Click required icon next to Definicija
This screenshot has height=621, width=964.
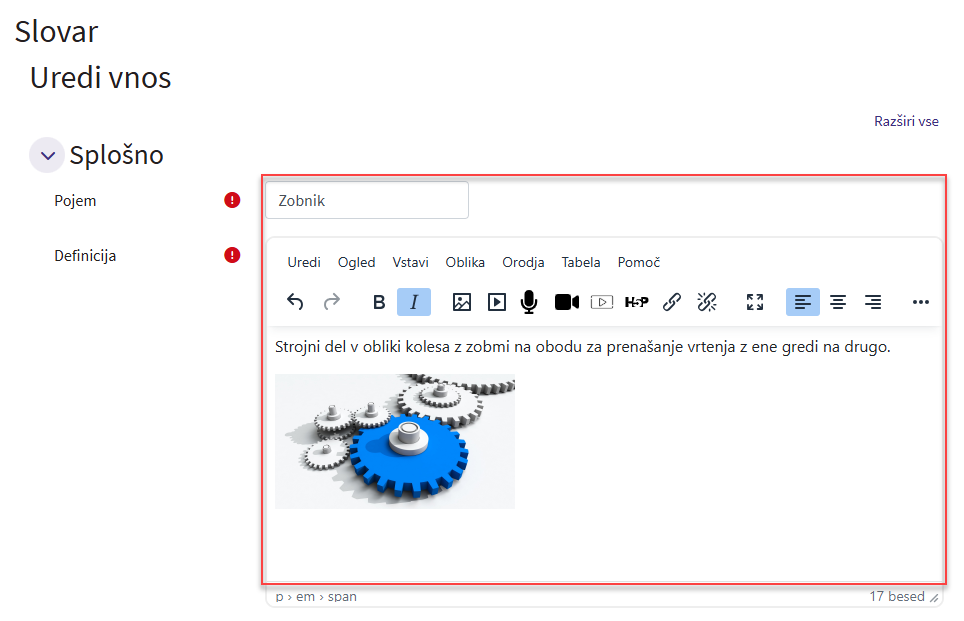232,255
